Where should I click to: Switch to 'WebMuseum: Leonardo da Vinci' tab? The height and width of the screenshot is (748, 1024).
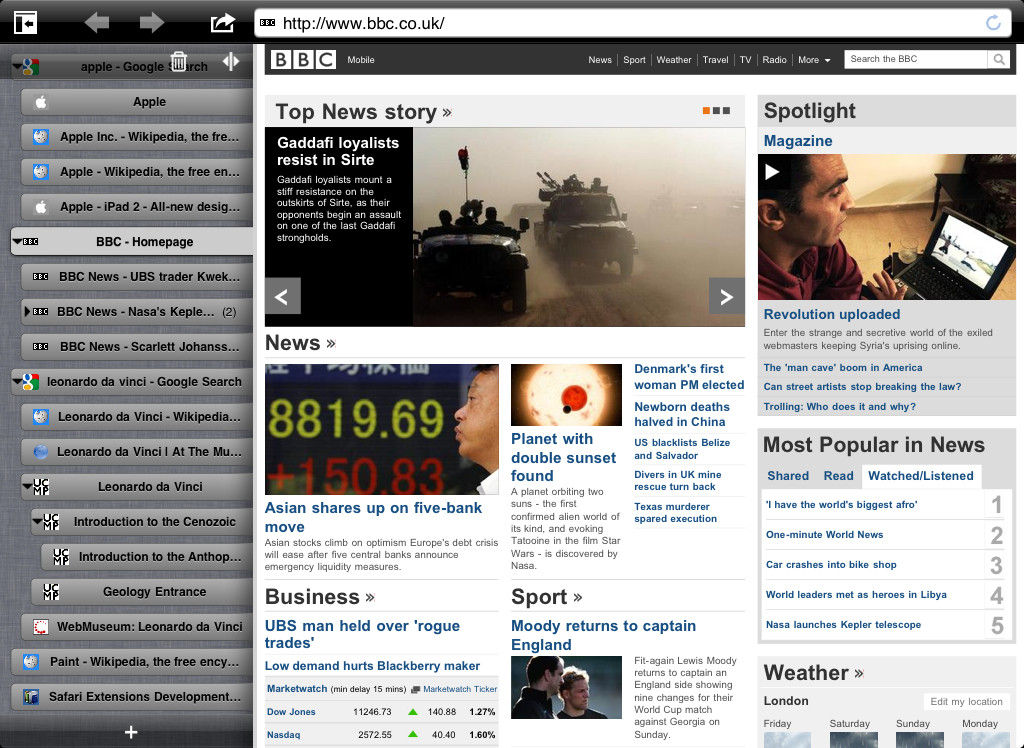pyautogui.click(x=137, y=627)
